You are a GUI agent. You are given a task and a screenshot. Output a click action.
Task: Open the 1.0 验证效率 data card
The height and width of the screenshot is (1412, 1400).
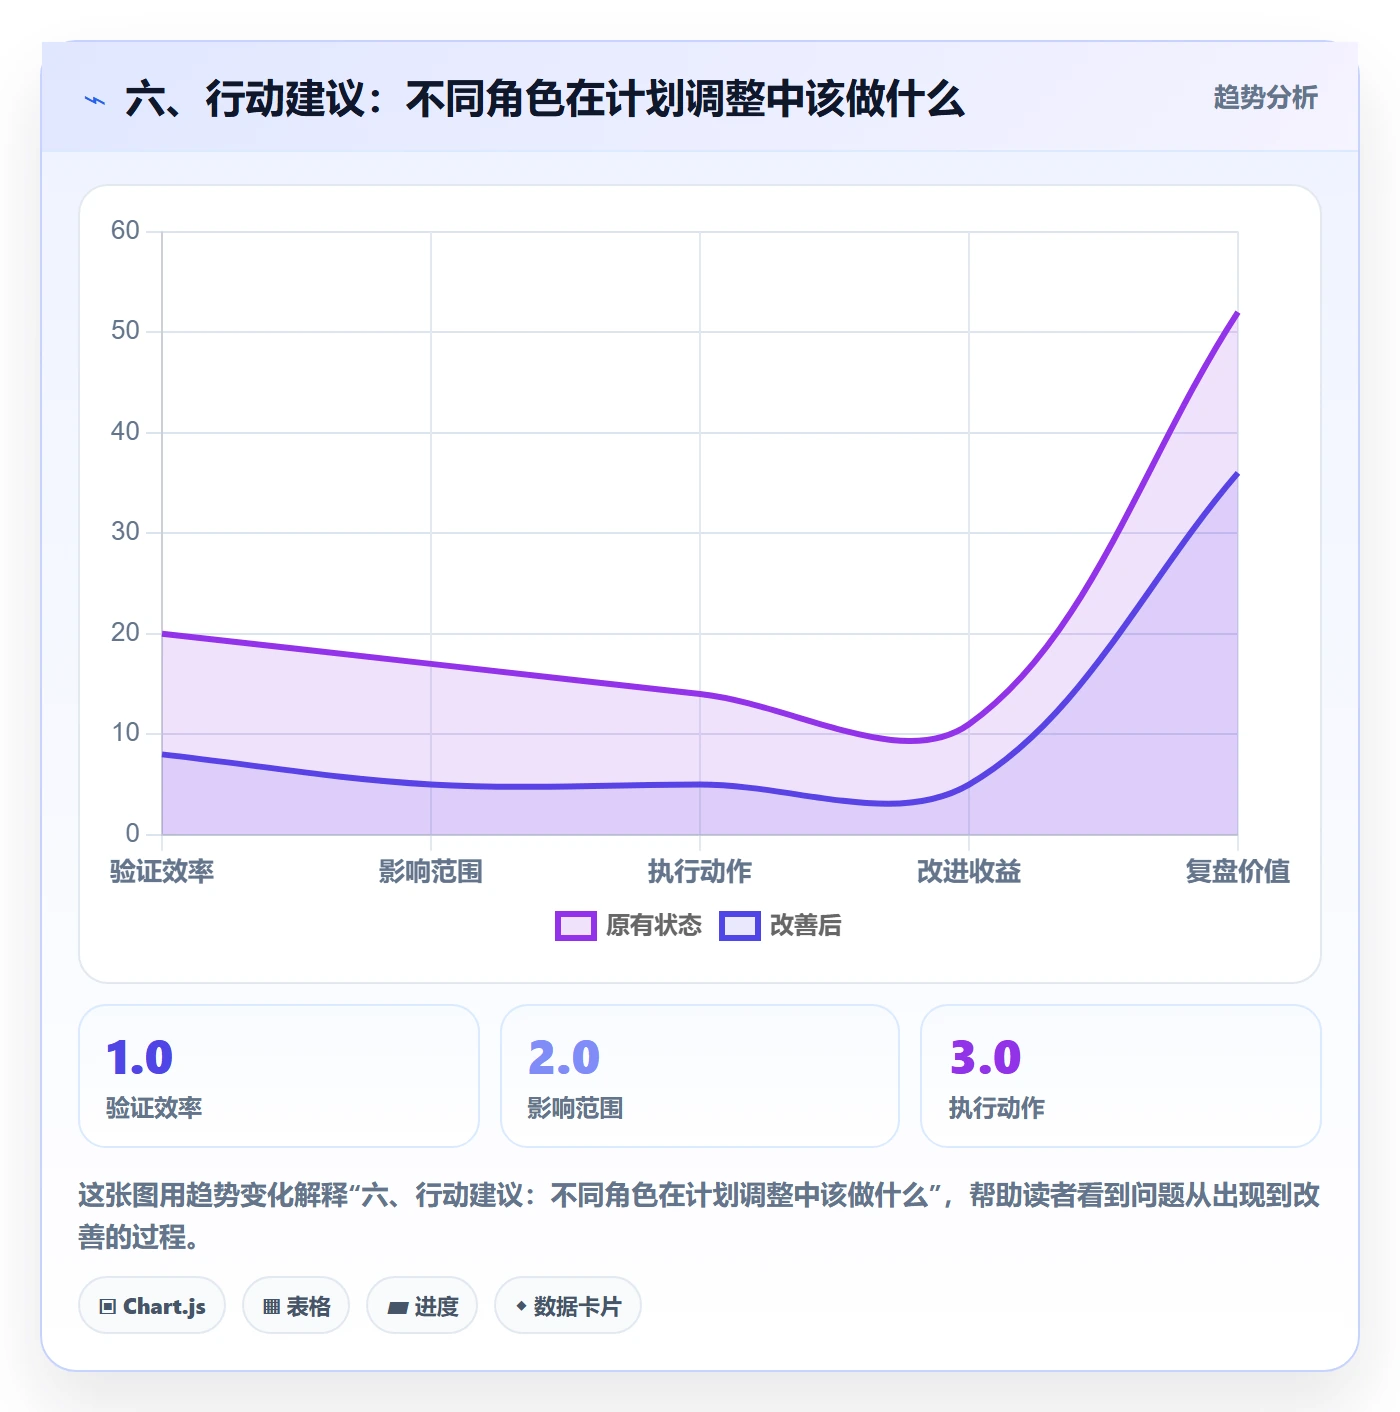click(x=279, y=1076)
